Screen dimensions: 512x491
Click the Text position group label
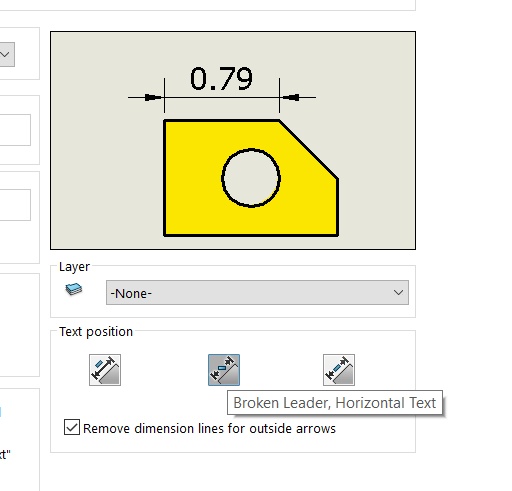tap(96, 332)
